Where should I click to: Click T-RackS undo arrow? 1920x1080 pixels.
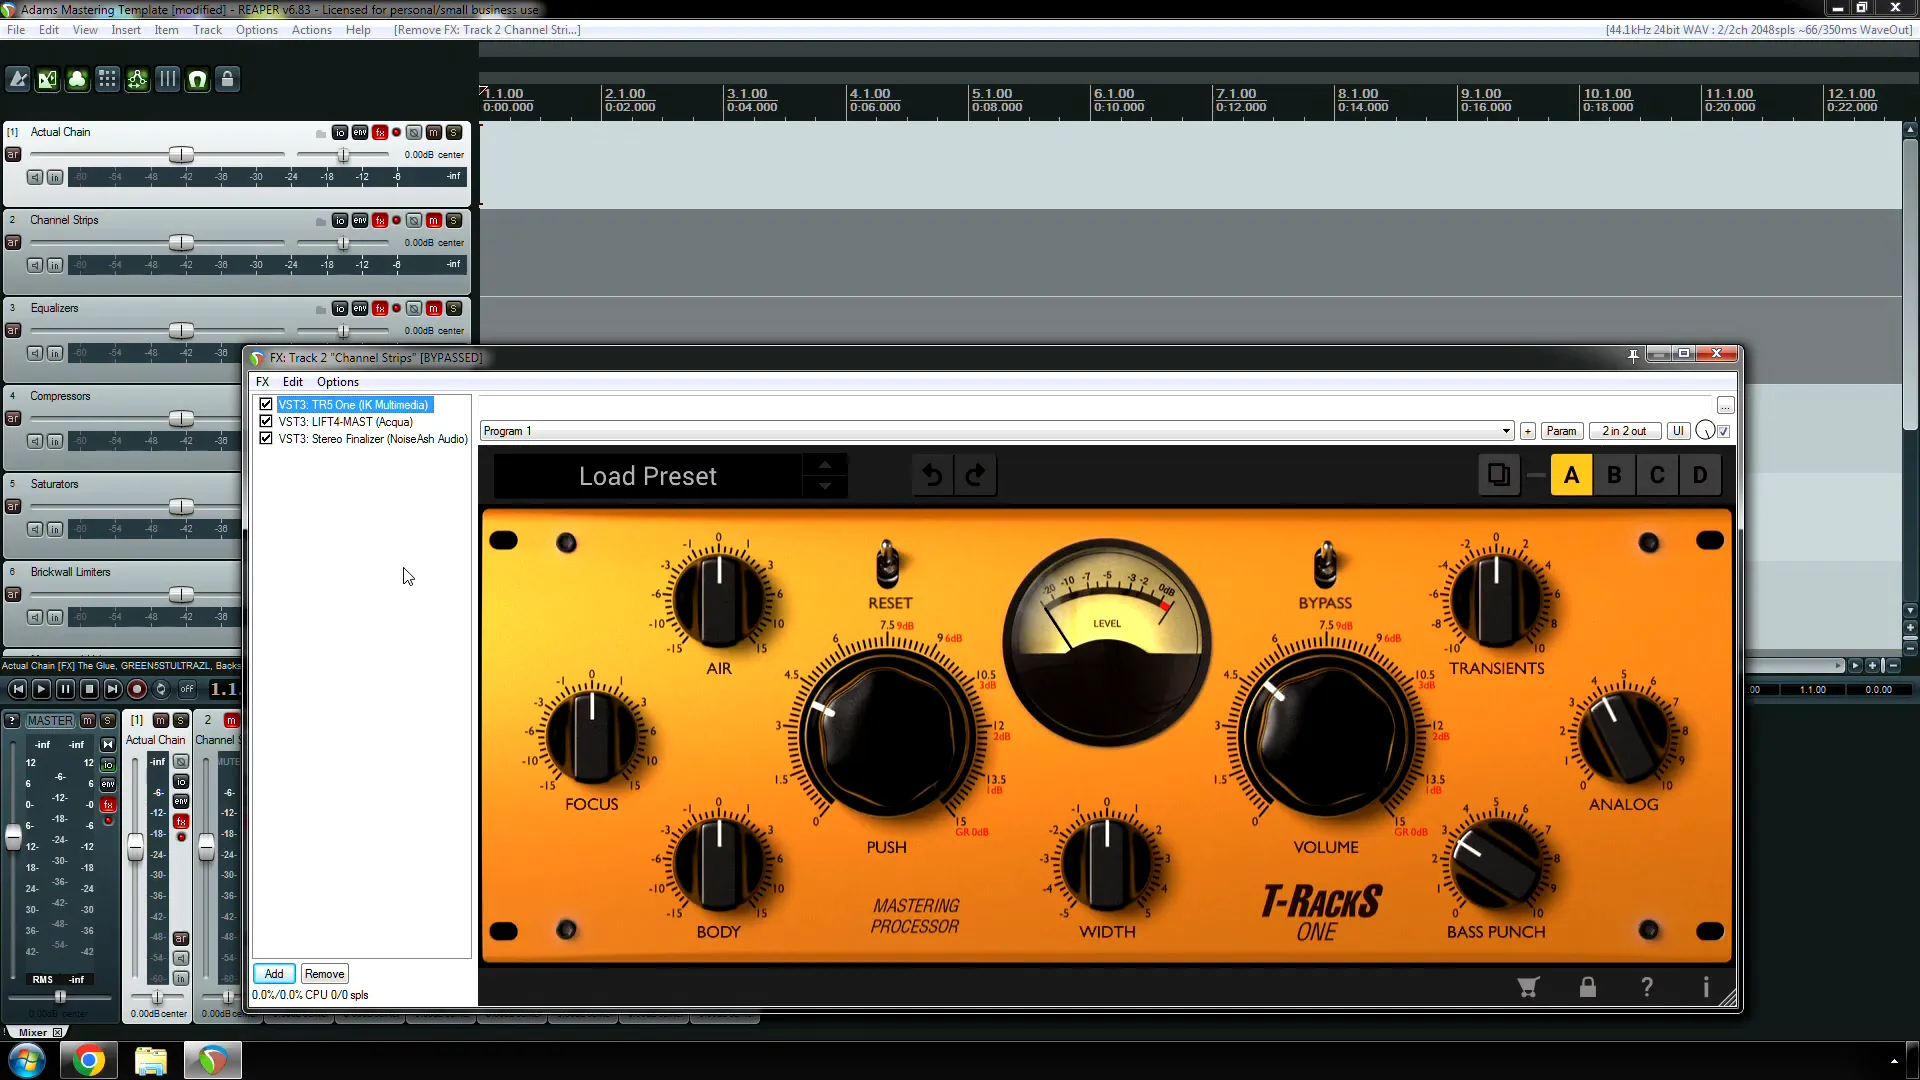(932, 475)
